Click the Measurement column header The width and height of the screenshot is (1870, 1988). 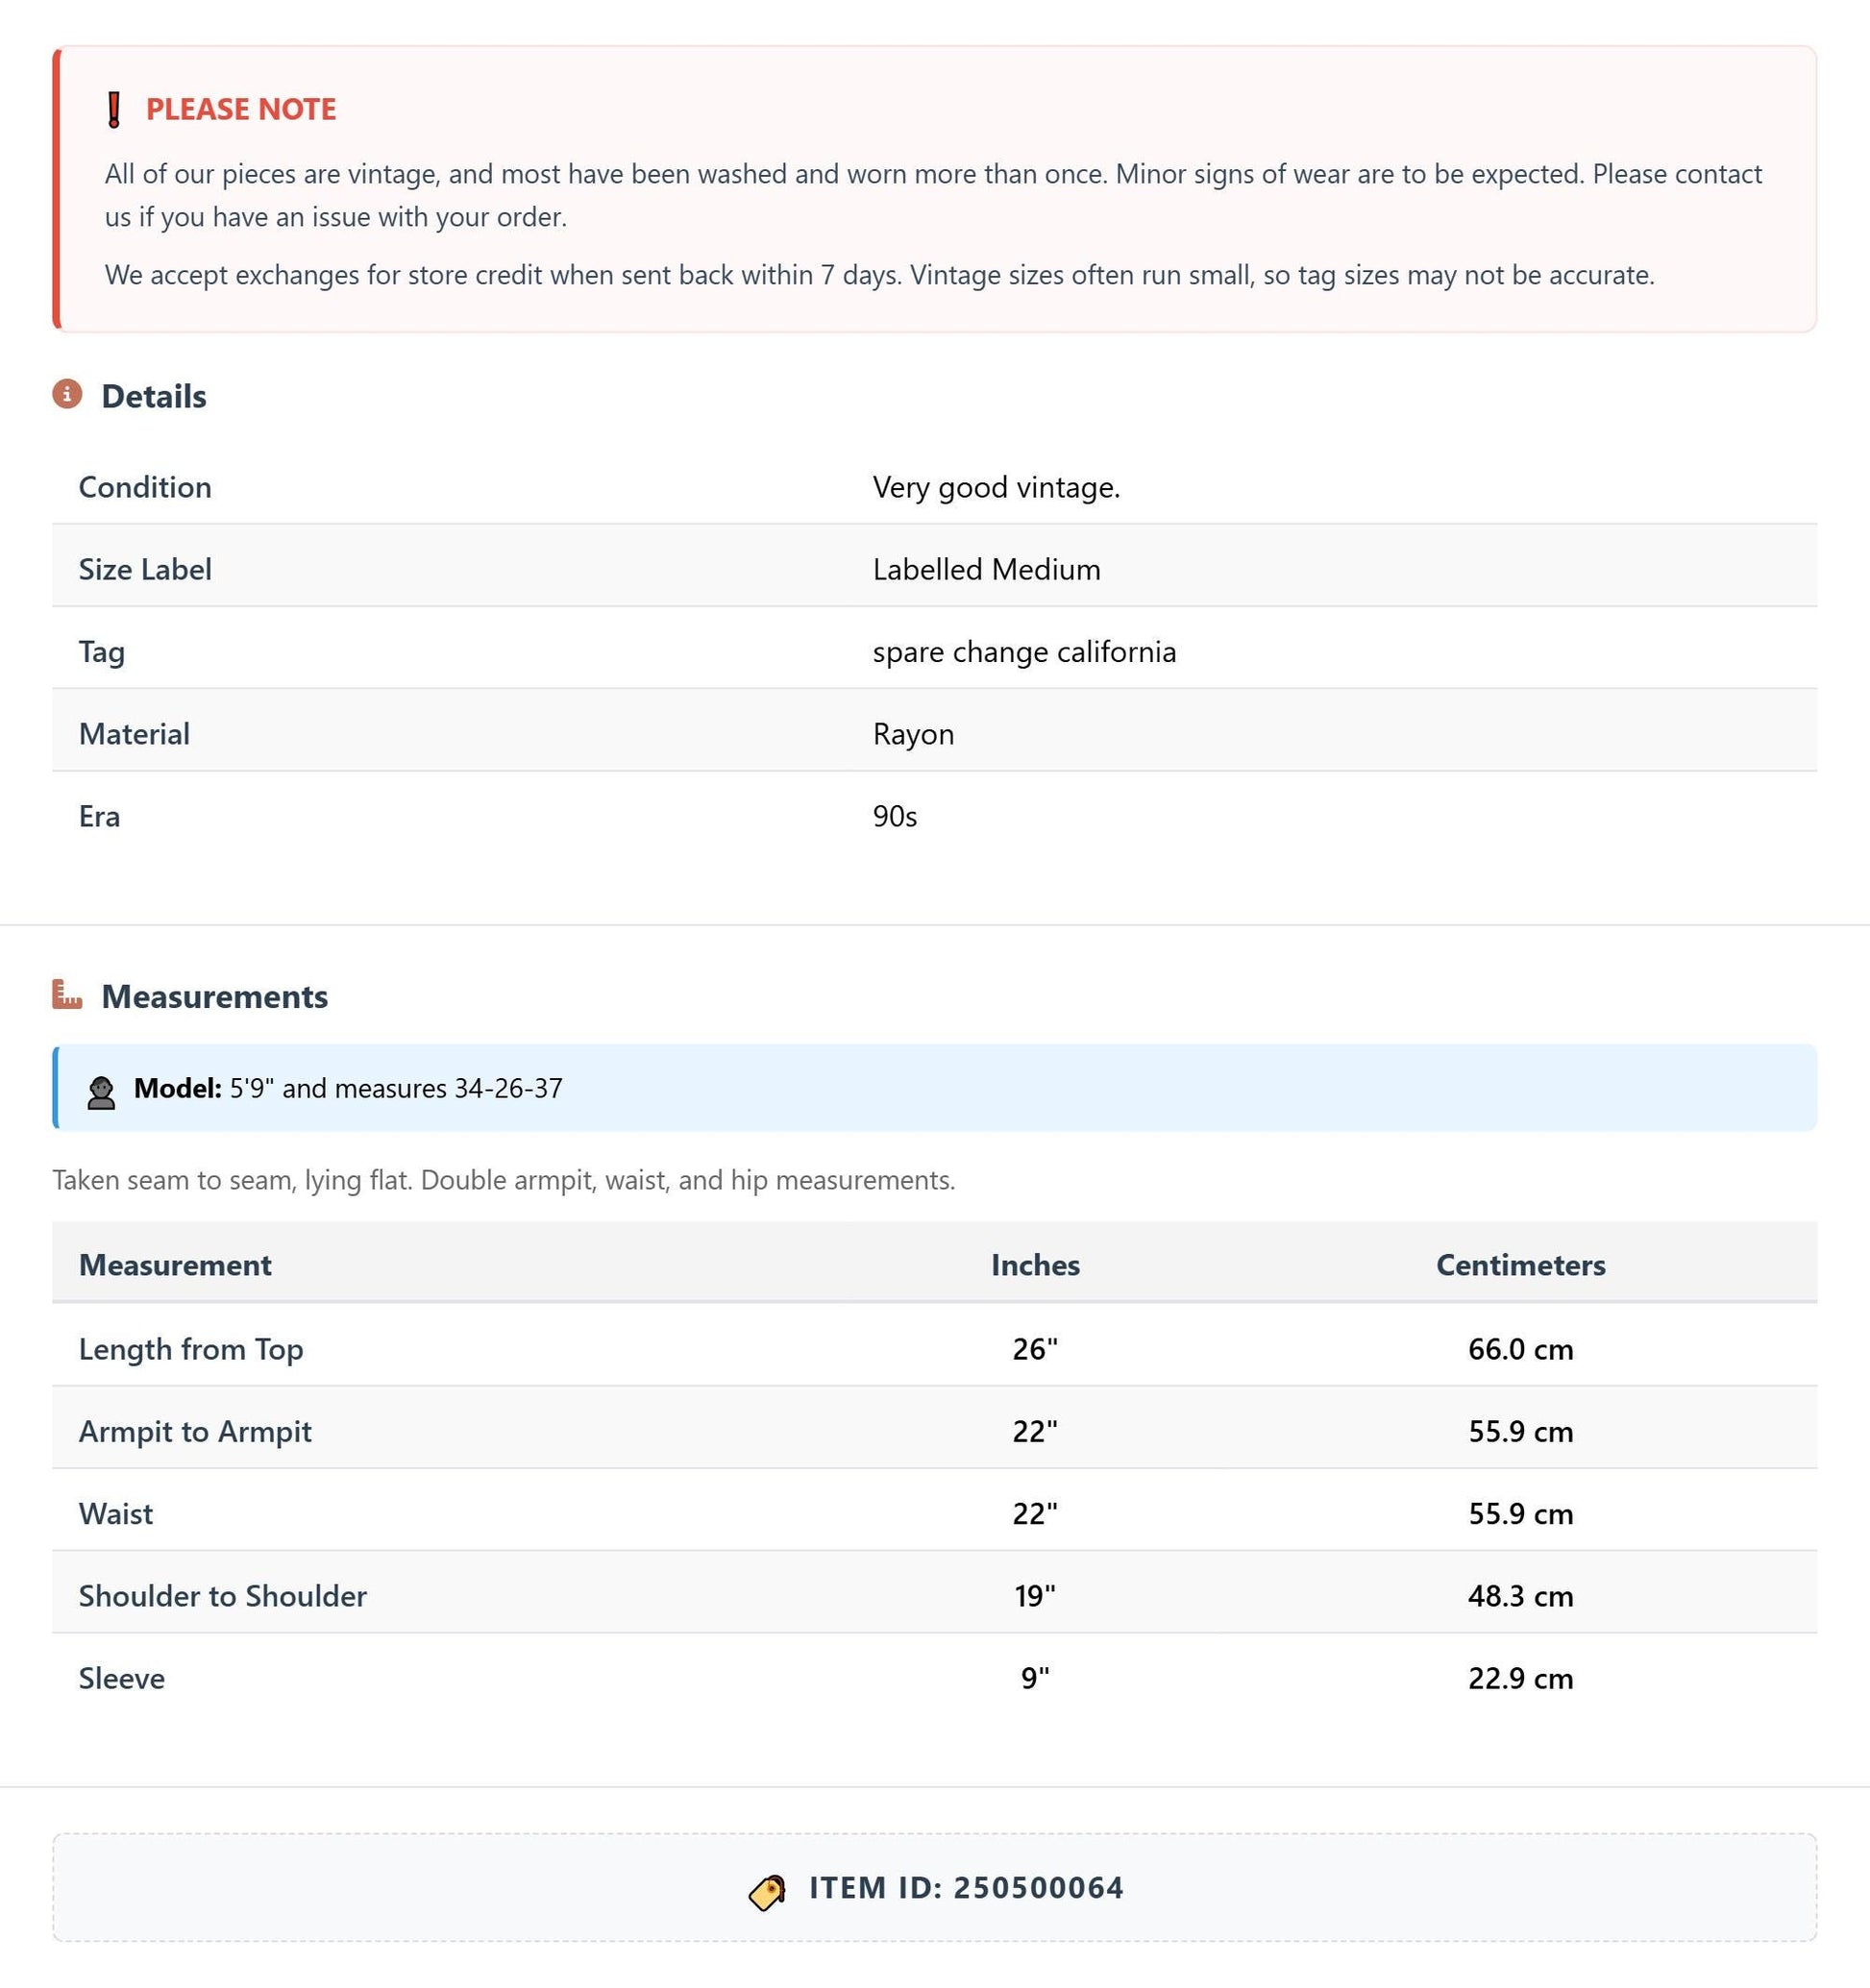[175, 1265]
